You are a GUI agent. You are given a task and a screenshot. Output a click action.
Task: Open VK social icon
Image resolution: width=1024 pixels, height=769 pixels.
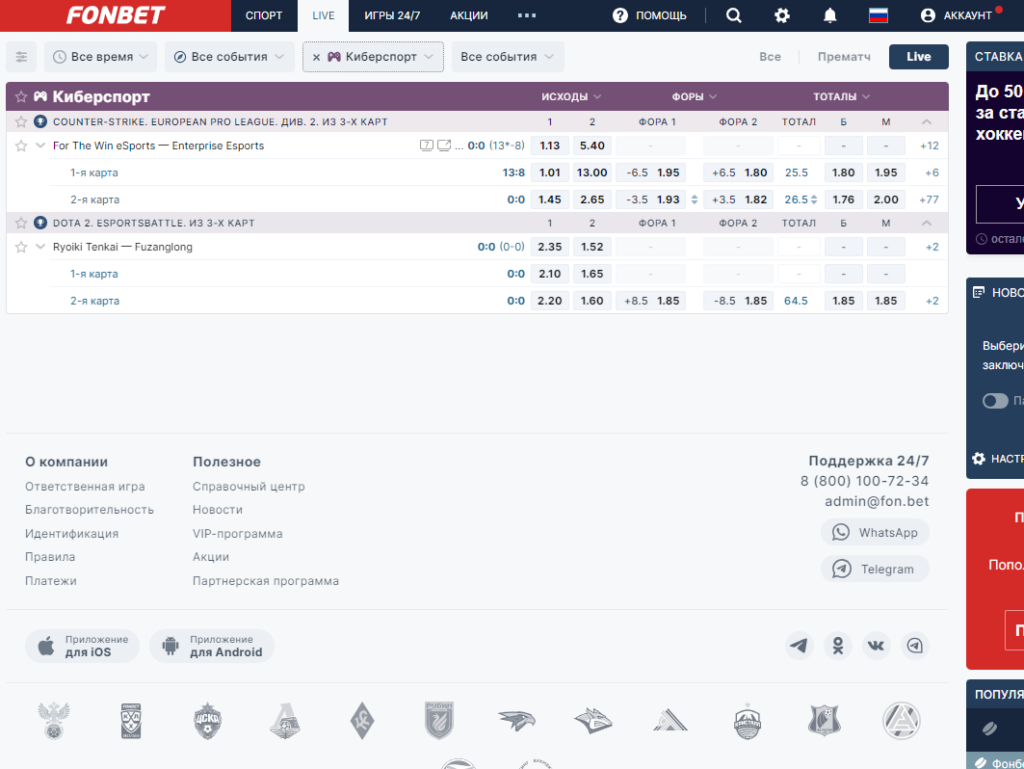coord(876,646)
